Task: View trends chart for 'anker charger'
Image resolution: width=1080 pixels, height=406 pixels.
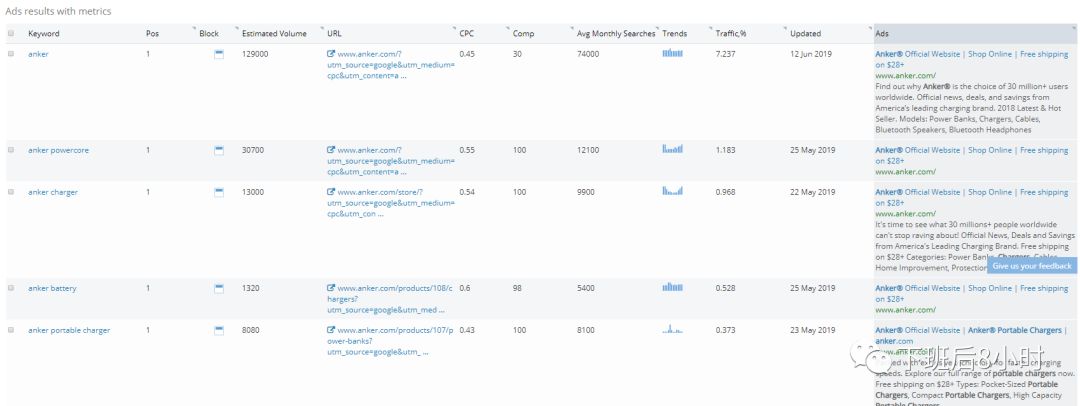Action: [672, 191]
